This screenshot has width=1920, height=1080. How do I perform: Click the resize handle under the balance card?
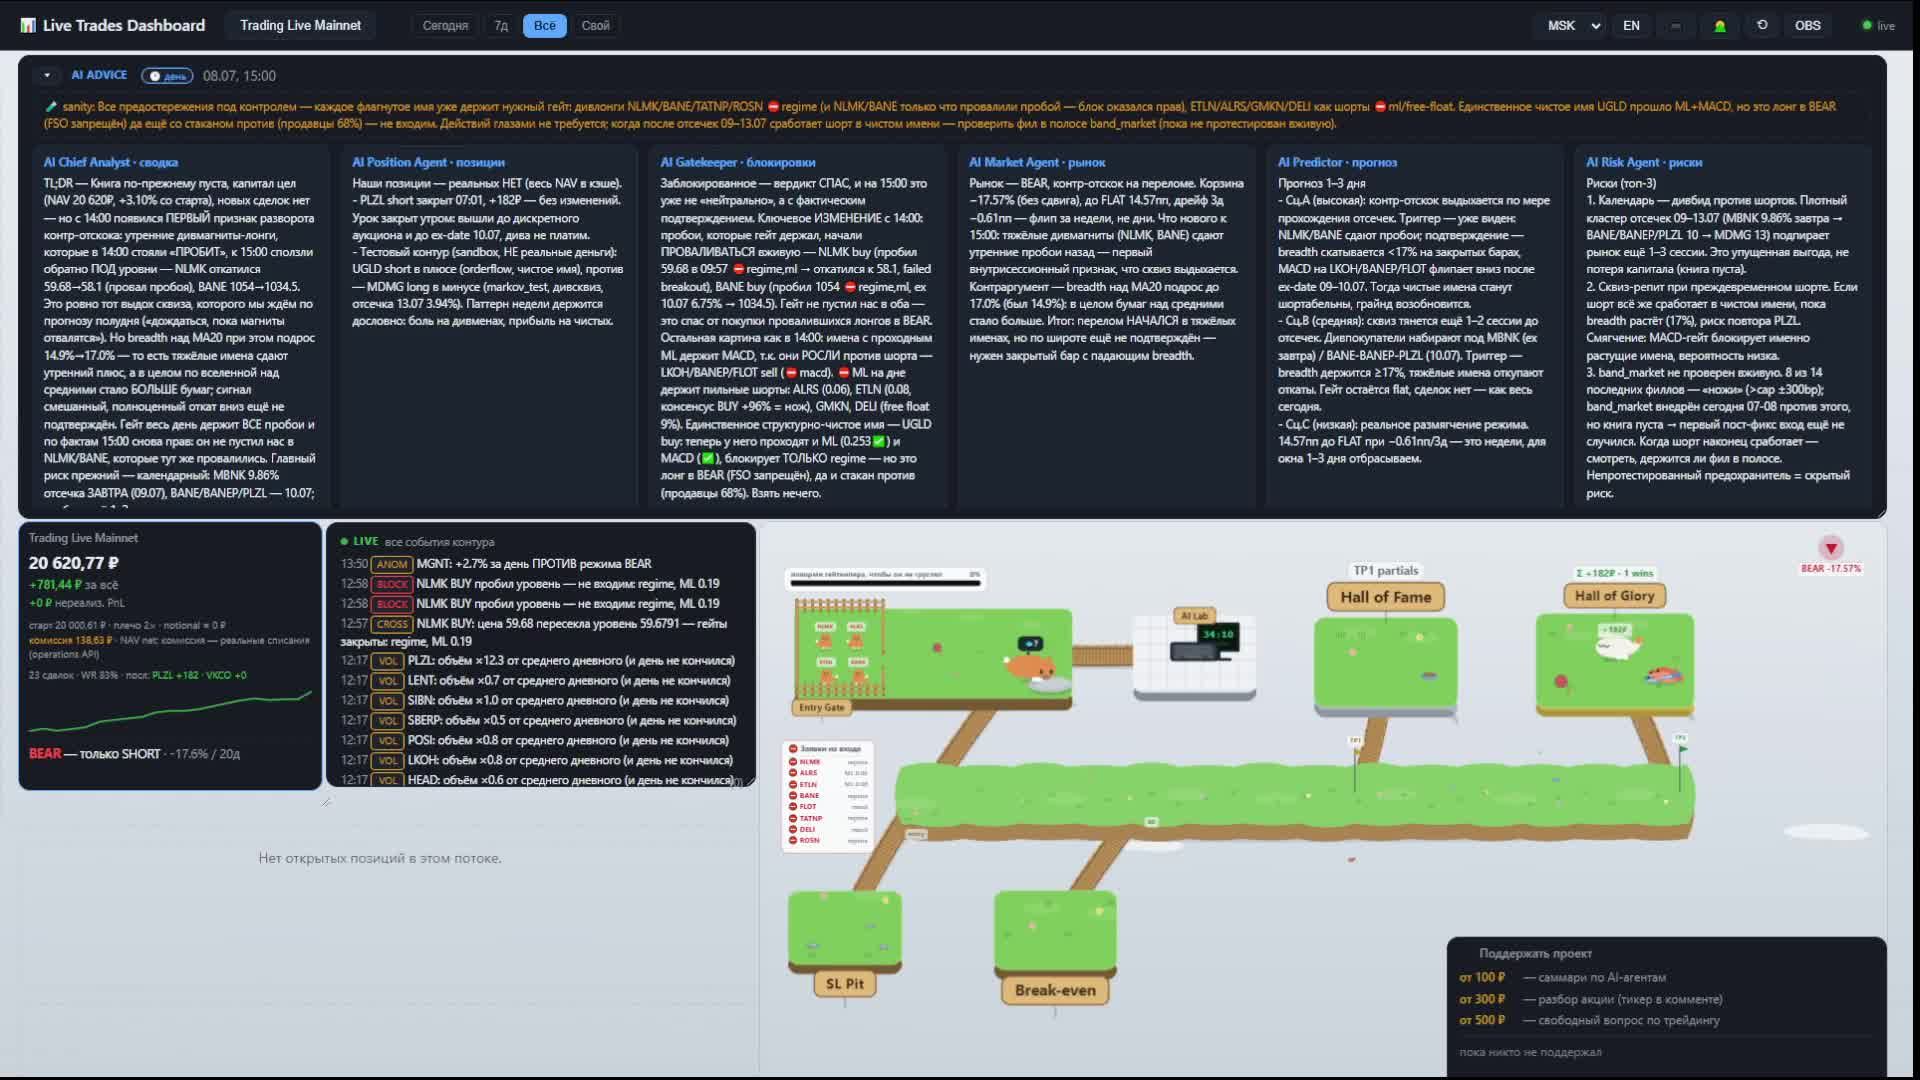tap(325, 801)
